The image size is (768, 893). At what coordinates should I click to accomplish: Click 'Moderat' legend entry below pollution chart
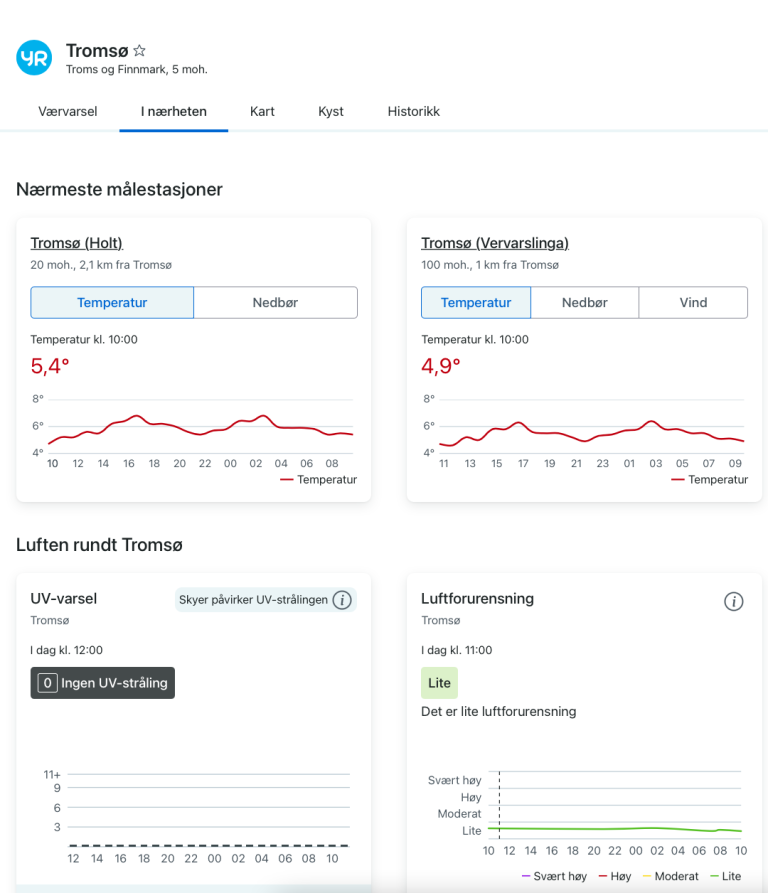(x=670, y=876)
